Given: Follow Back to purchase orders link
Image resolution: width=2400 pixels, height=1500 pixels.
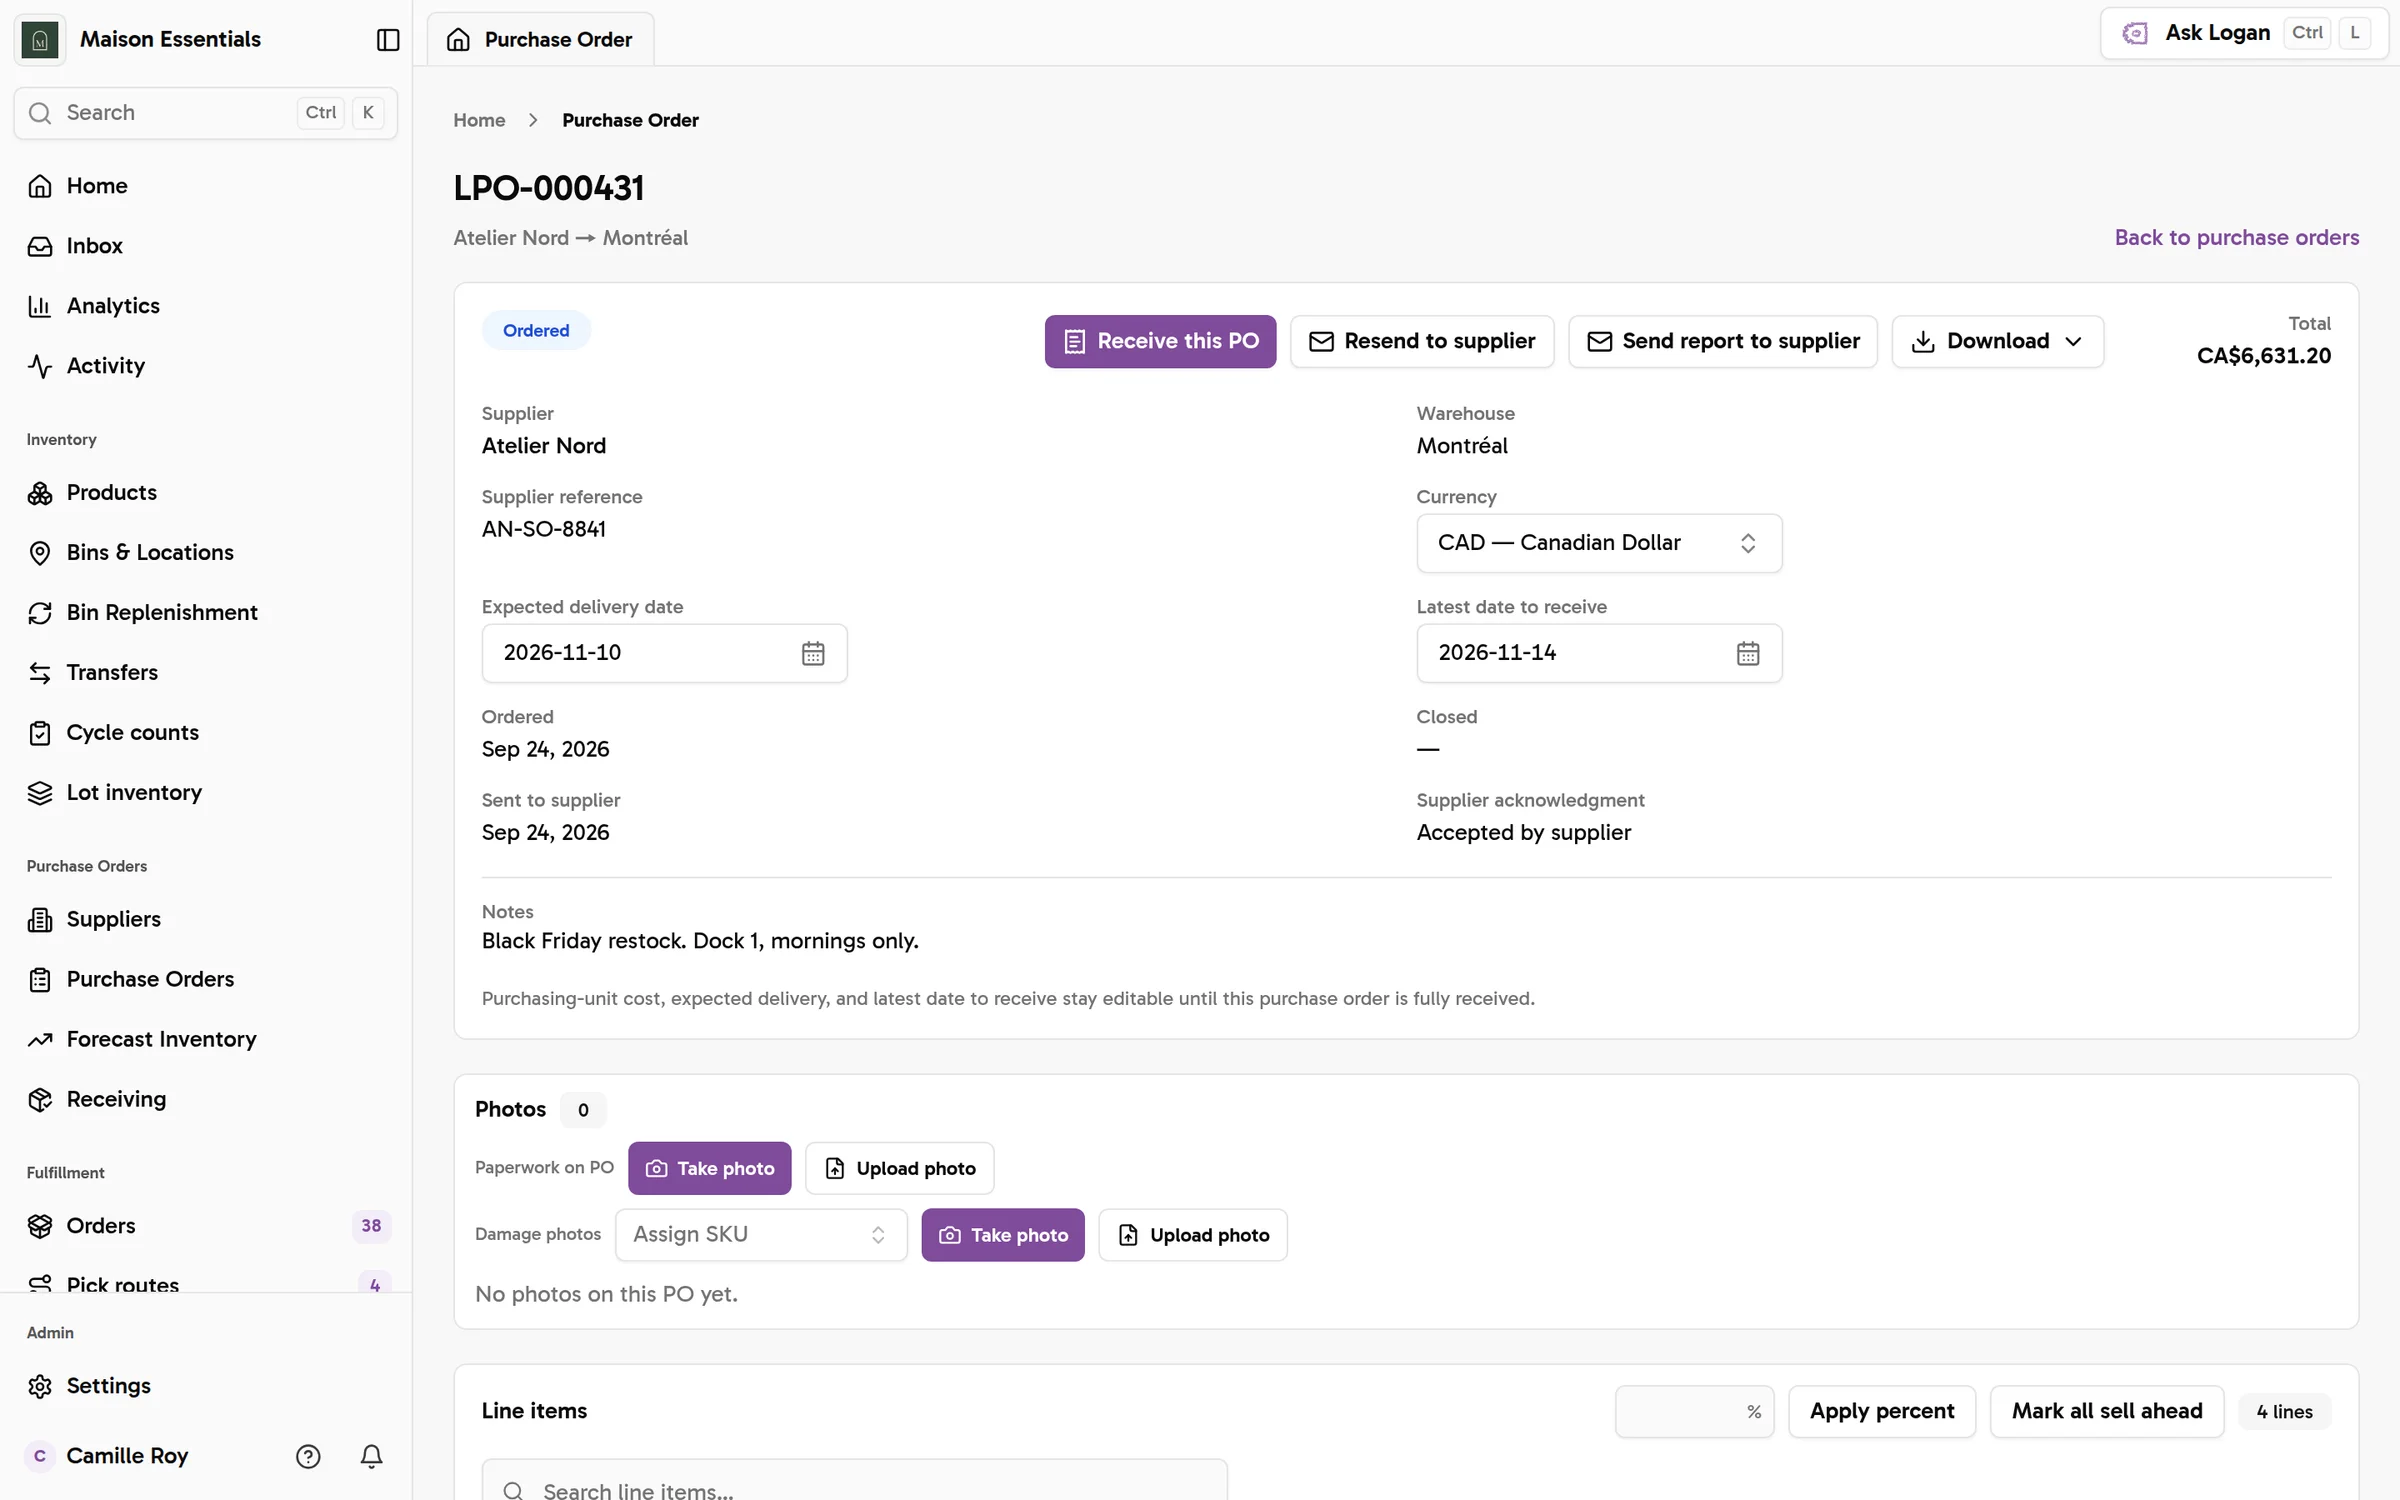Looking at the screenshot, I should 2236,237.
